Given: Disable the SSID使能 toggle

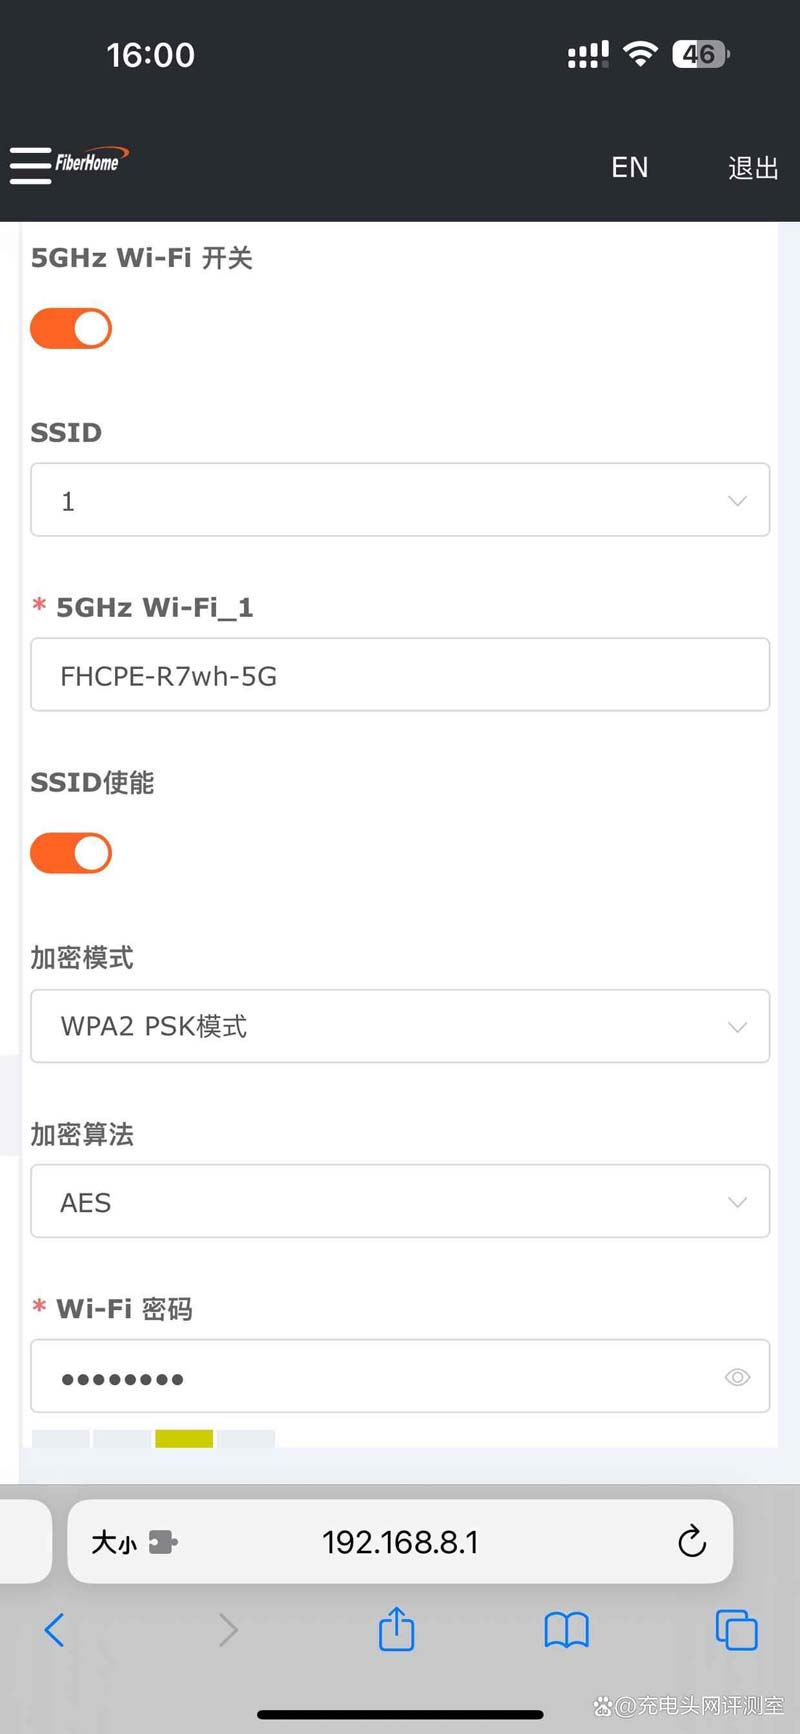Looking at the screenshot, I should click(71, 853).
